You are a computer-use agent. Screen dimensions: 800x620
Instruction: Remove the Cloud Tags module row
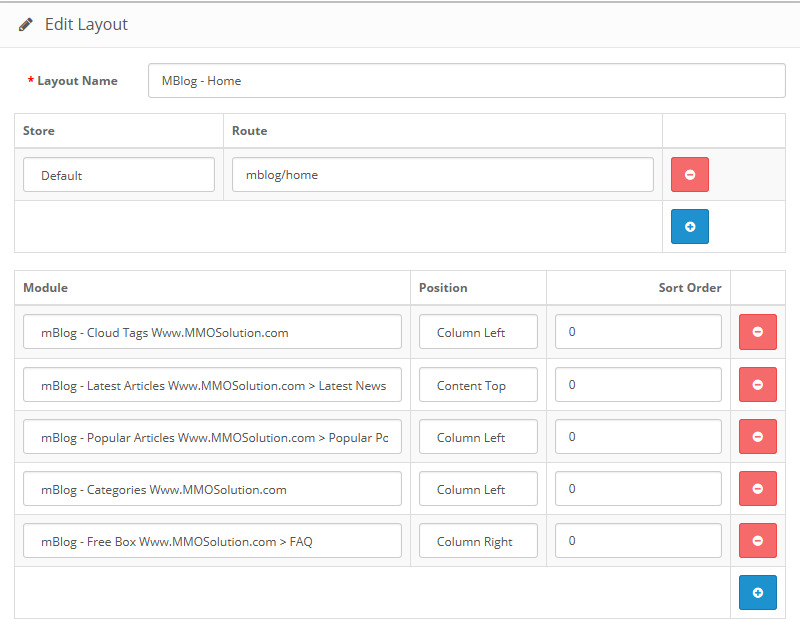pos(757,332)
